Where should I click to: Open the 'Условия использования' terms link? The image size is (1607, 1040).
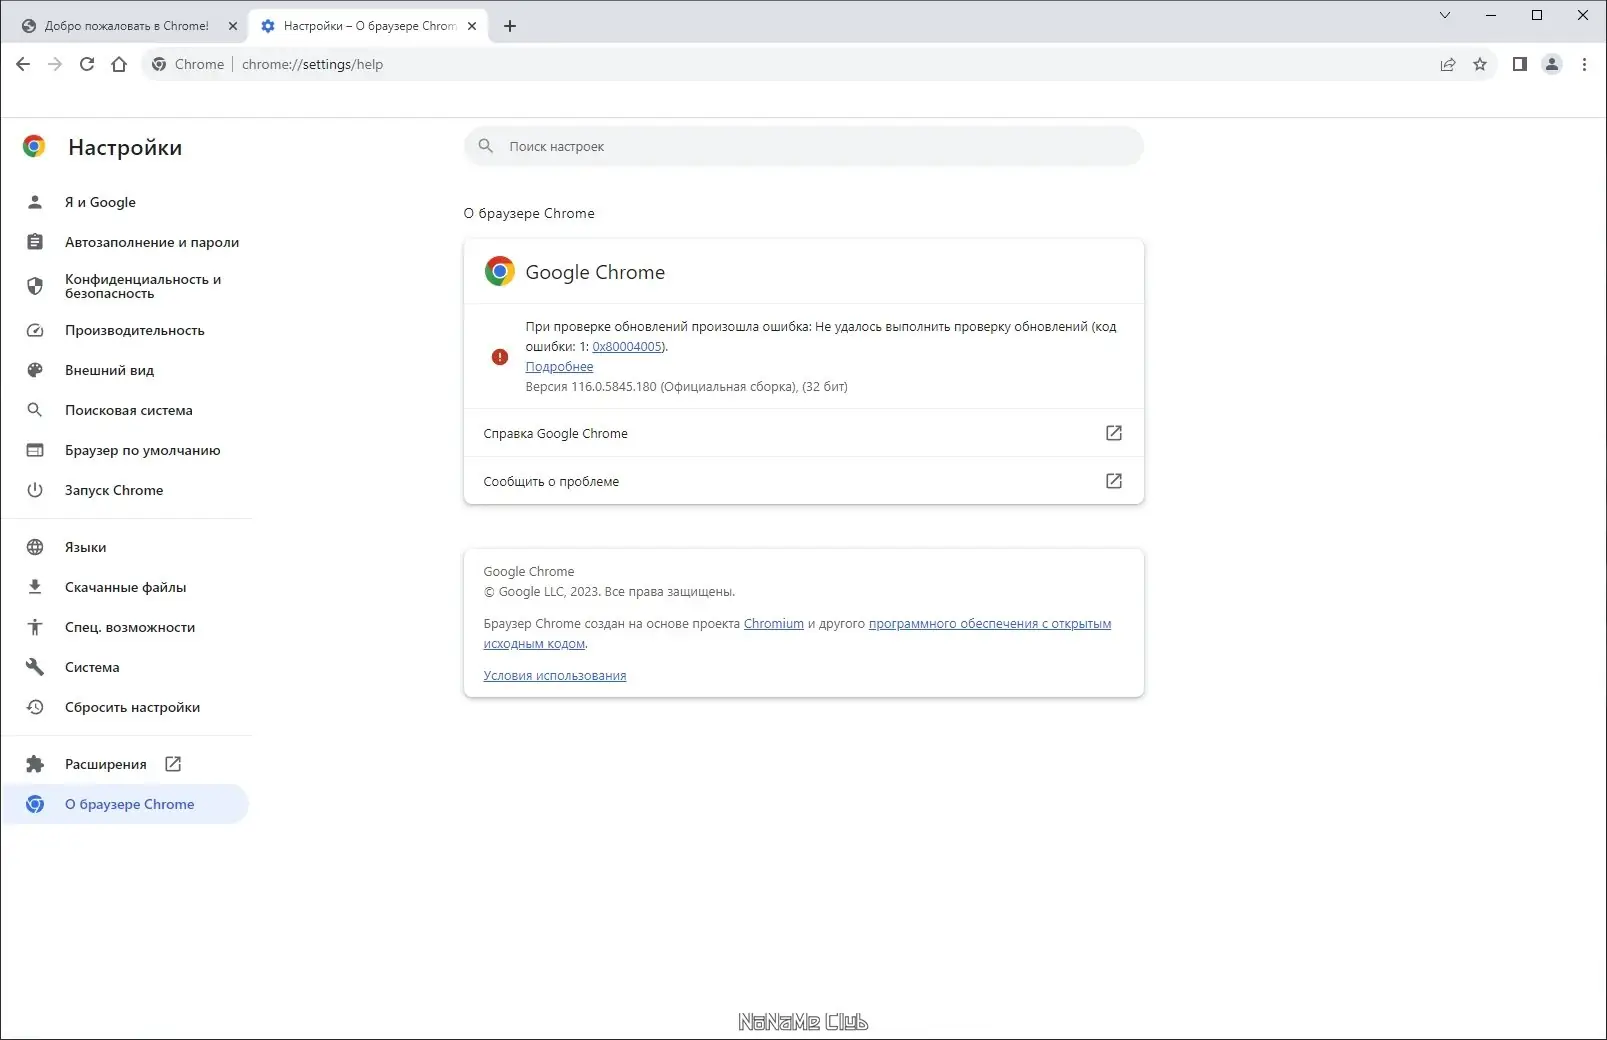555,676
